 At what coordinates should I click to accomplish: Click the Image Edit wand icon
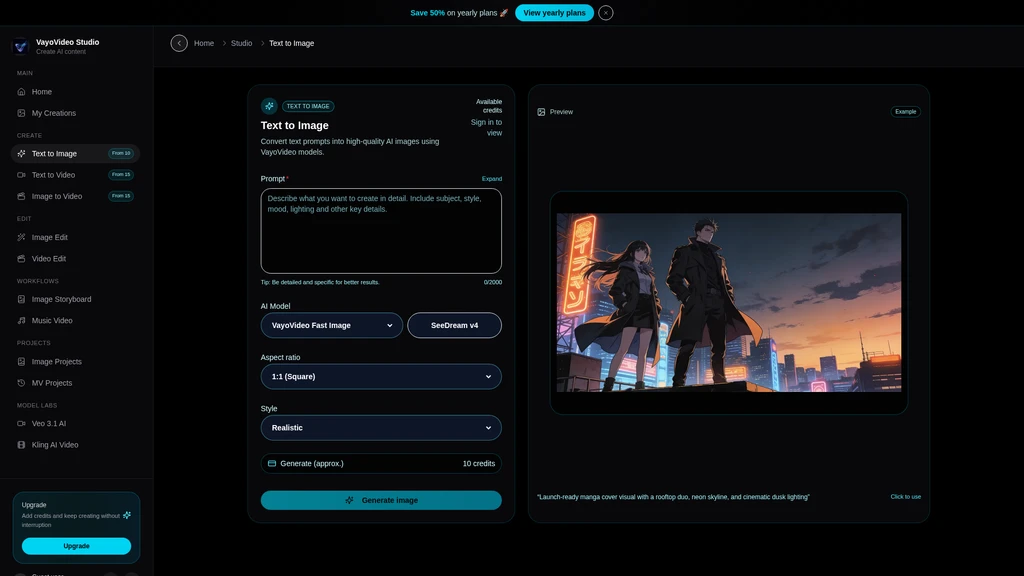pyautogui.click(x=22, y=237)
